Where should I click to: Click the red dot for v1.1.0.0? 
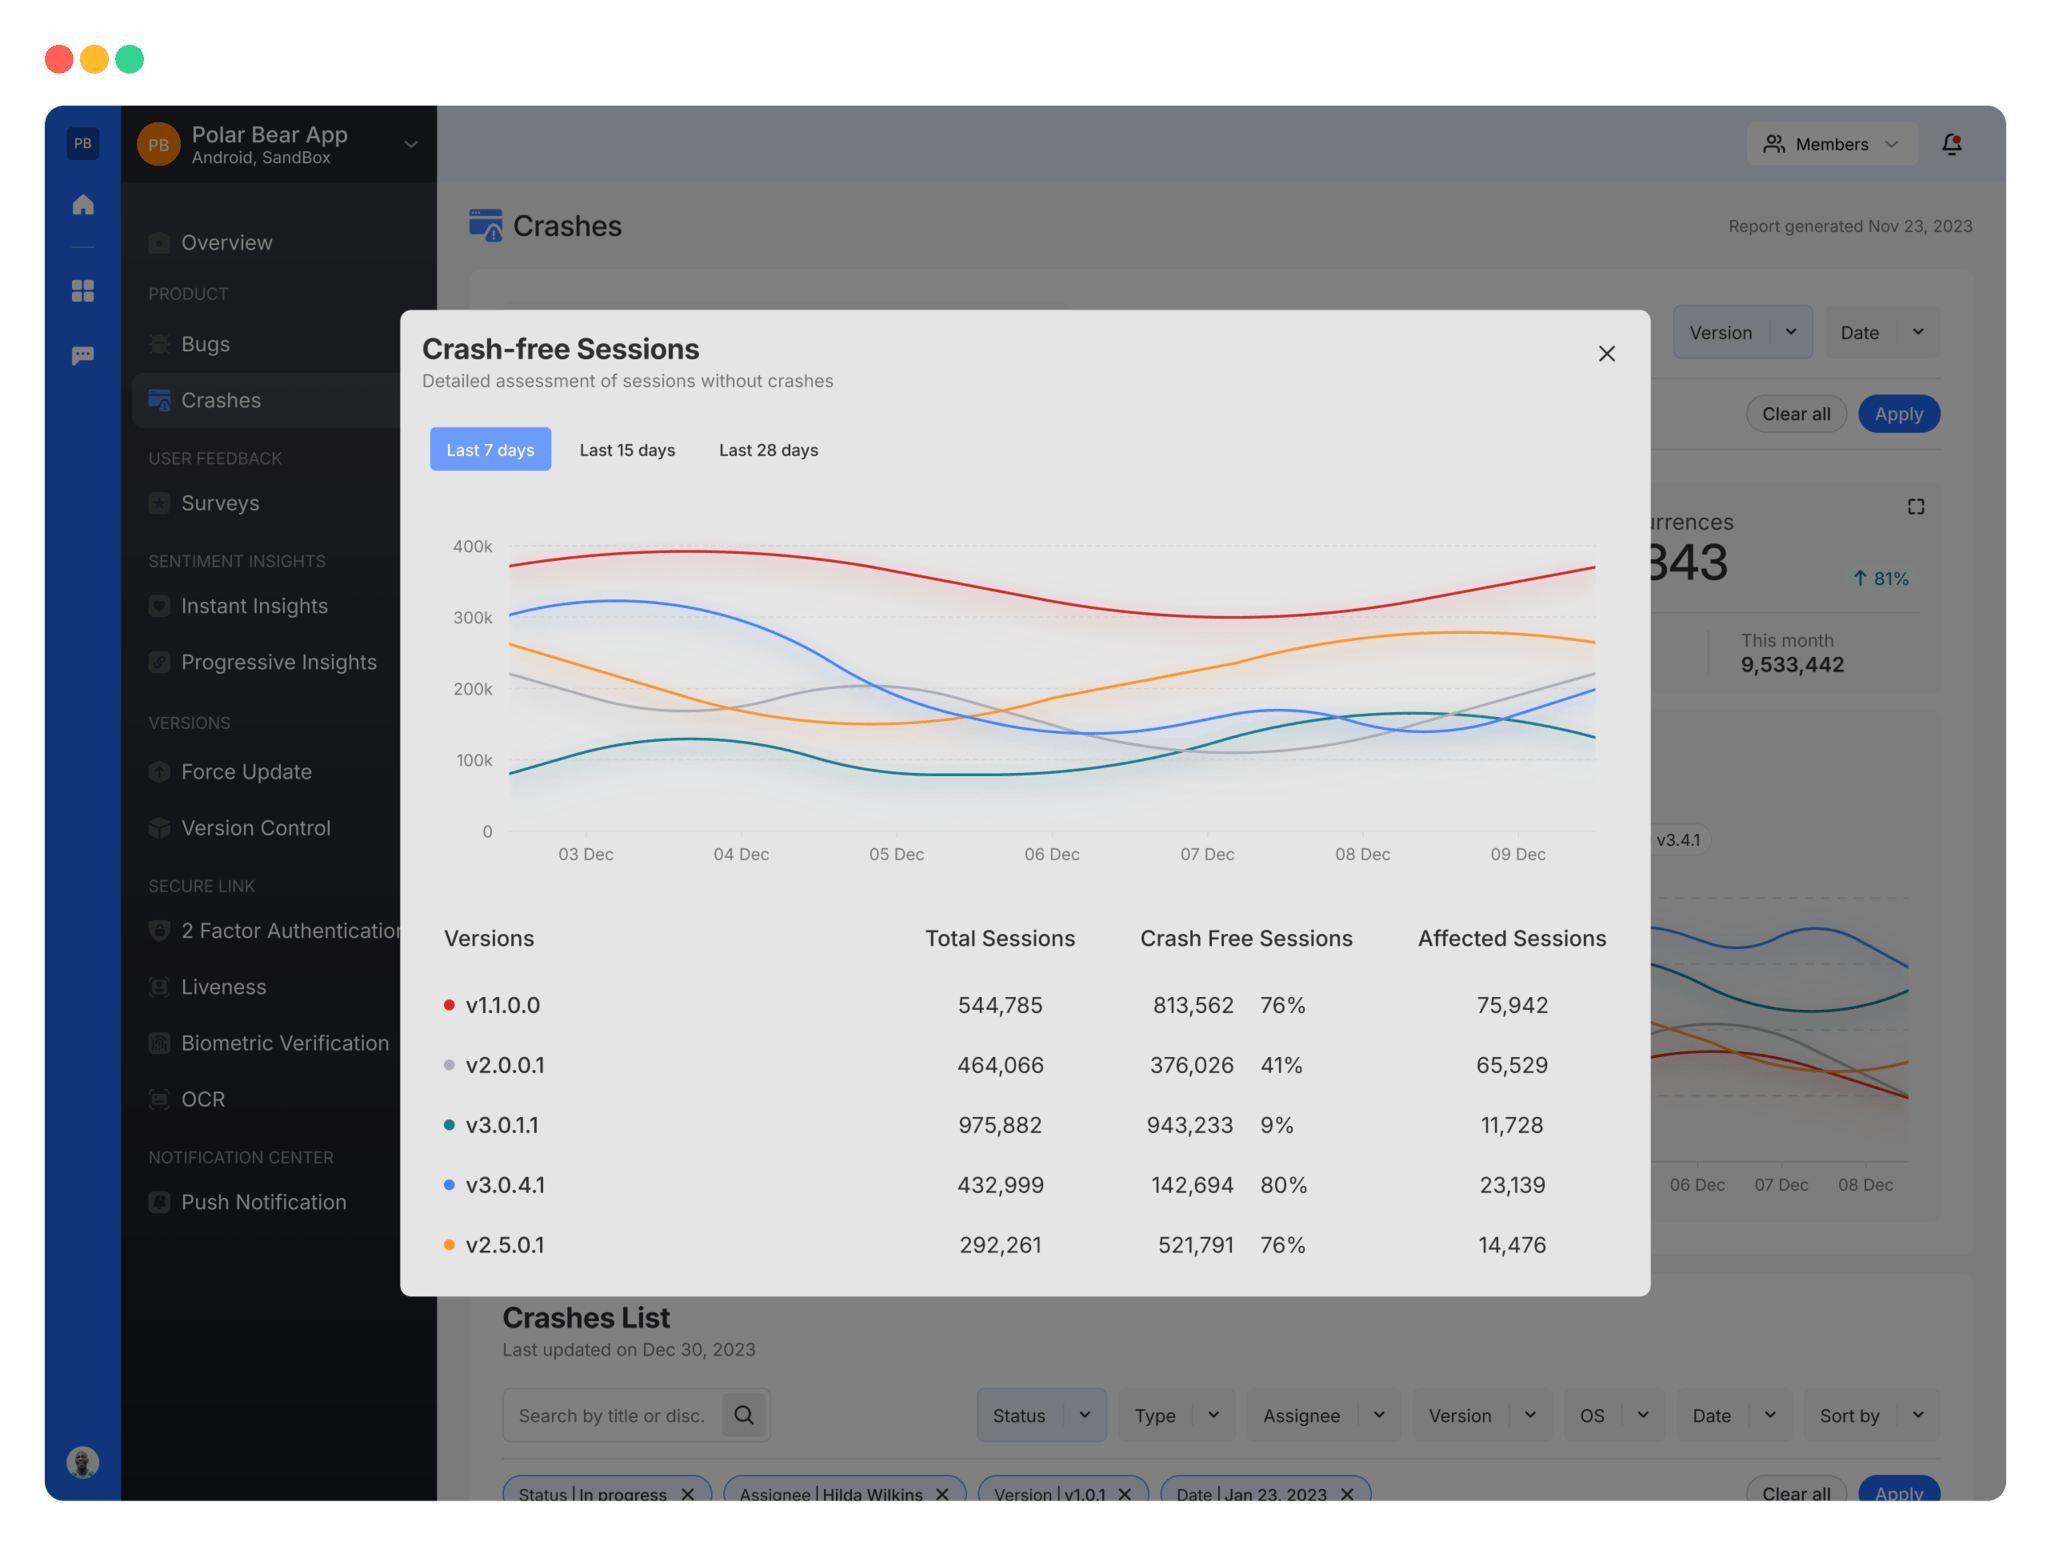449,1004
